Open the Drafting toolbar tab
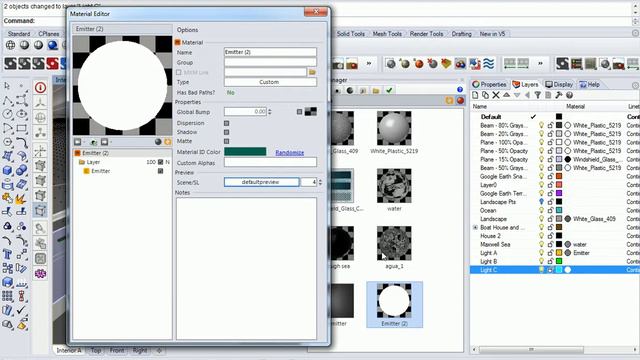The height and width of the screenshot is (360, 640). click(x=461, y=34)
